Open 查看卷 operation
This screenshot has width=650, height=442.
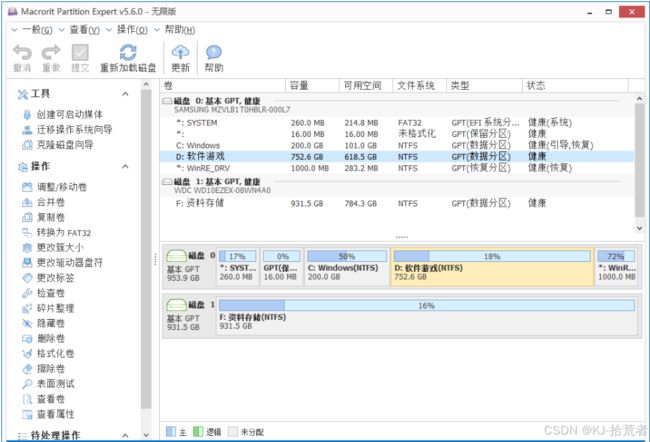coord(43,399)
